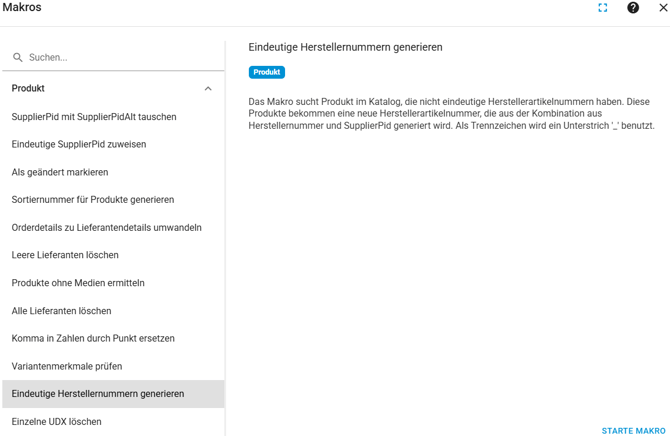Focus the Suchen search field
This screenshot has width=670, height=436.
point(120,58)
